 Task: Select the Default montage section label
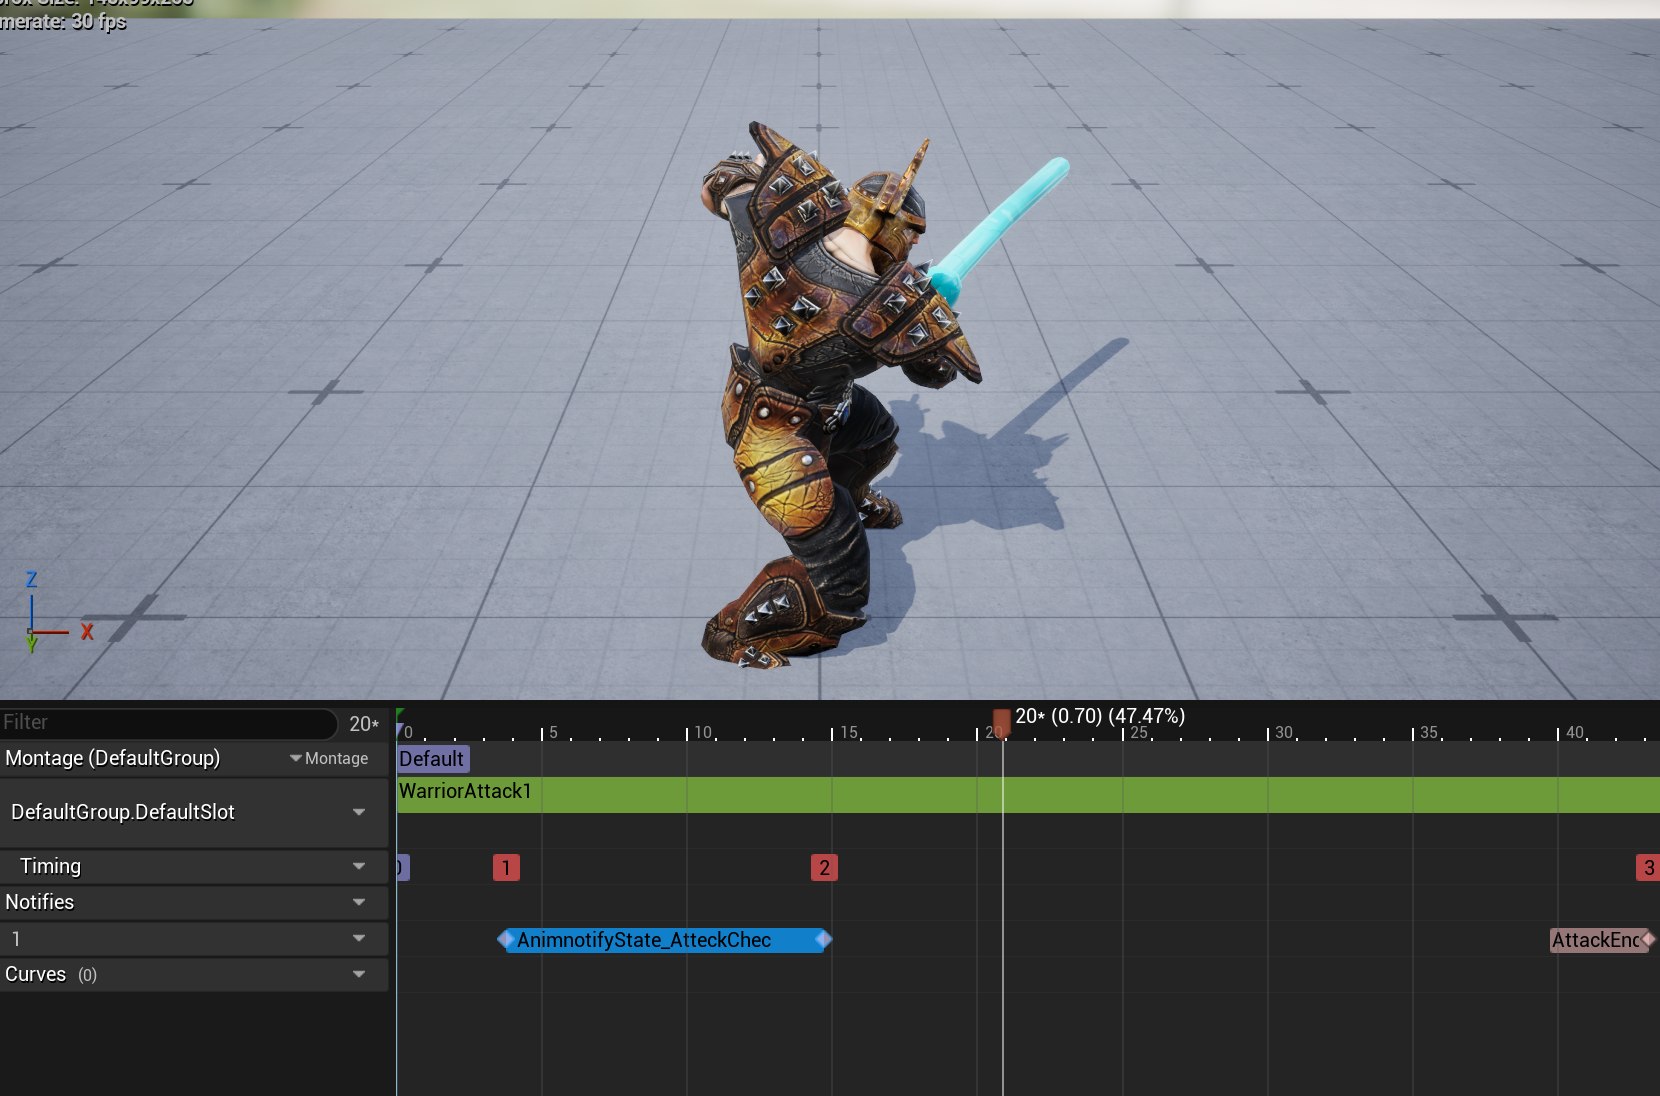click(x=432, y=759)
